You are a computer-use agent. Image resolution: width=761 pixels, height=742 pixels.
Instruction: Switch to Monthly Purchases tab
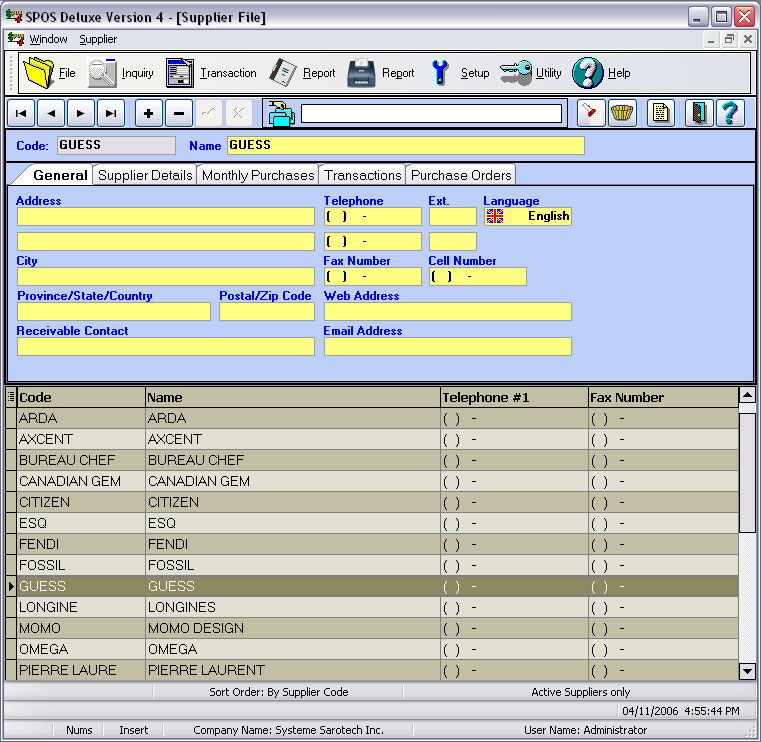258,175
